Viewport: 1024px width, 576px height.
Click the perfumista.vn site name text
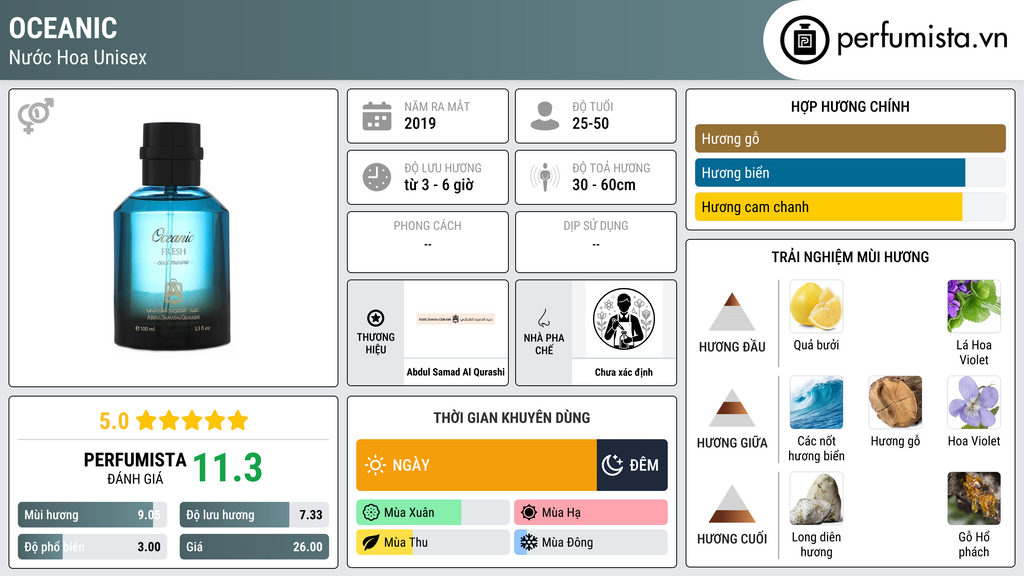coord(922,39)
